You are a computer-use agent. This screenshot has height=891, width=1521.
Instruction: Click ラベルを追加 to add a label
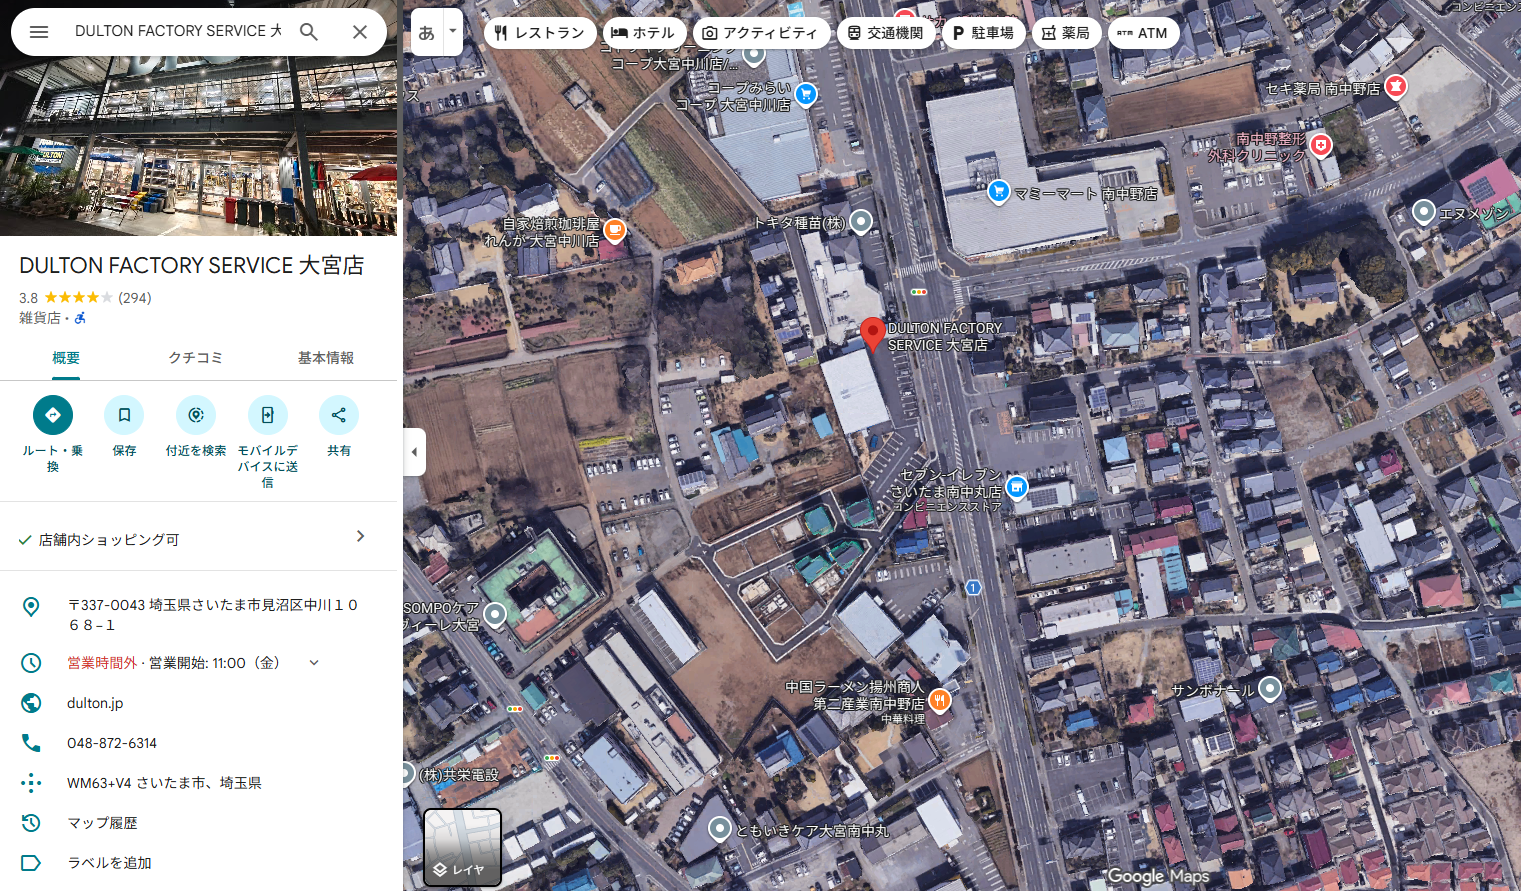tap(109, 863)
